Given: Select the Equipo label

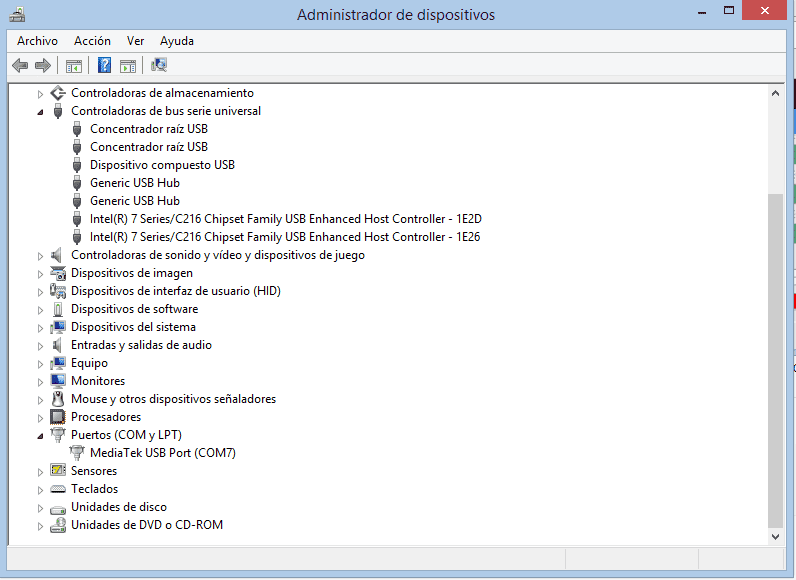Looking at the screenshot, I should (89, 363).
